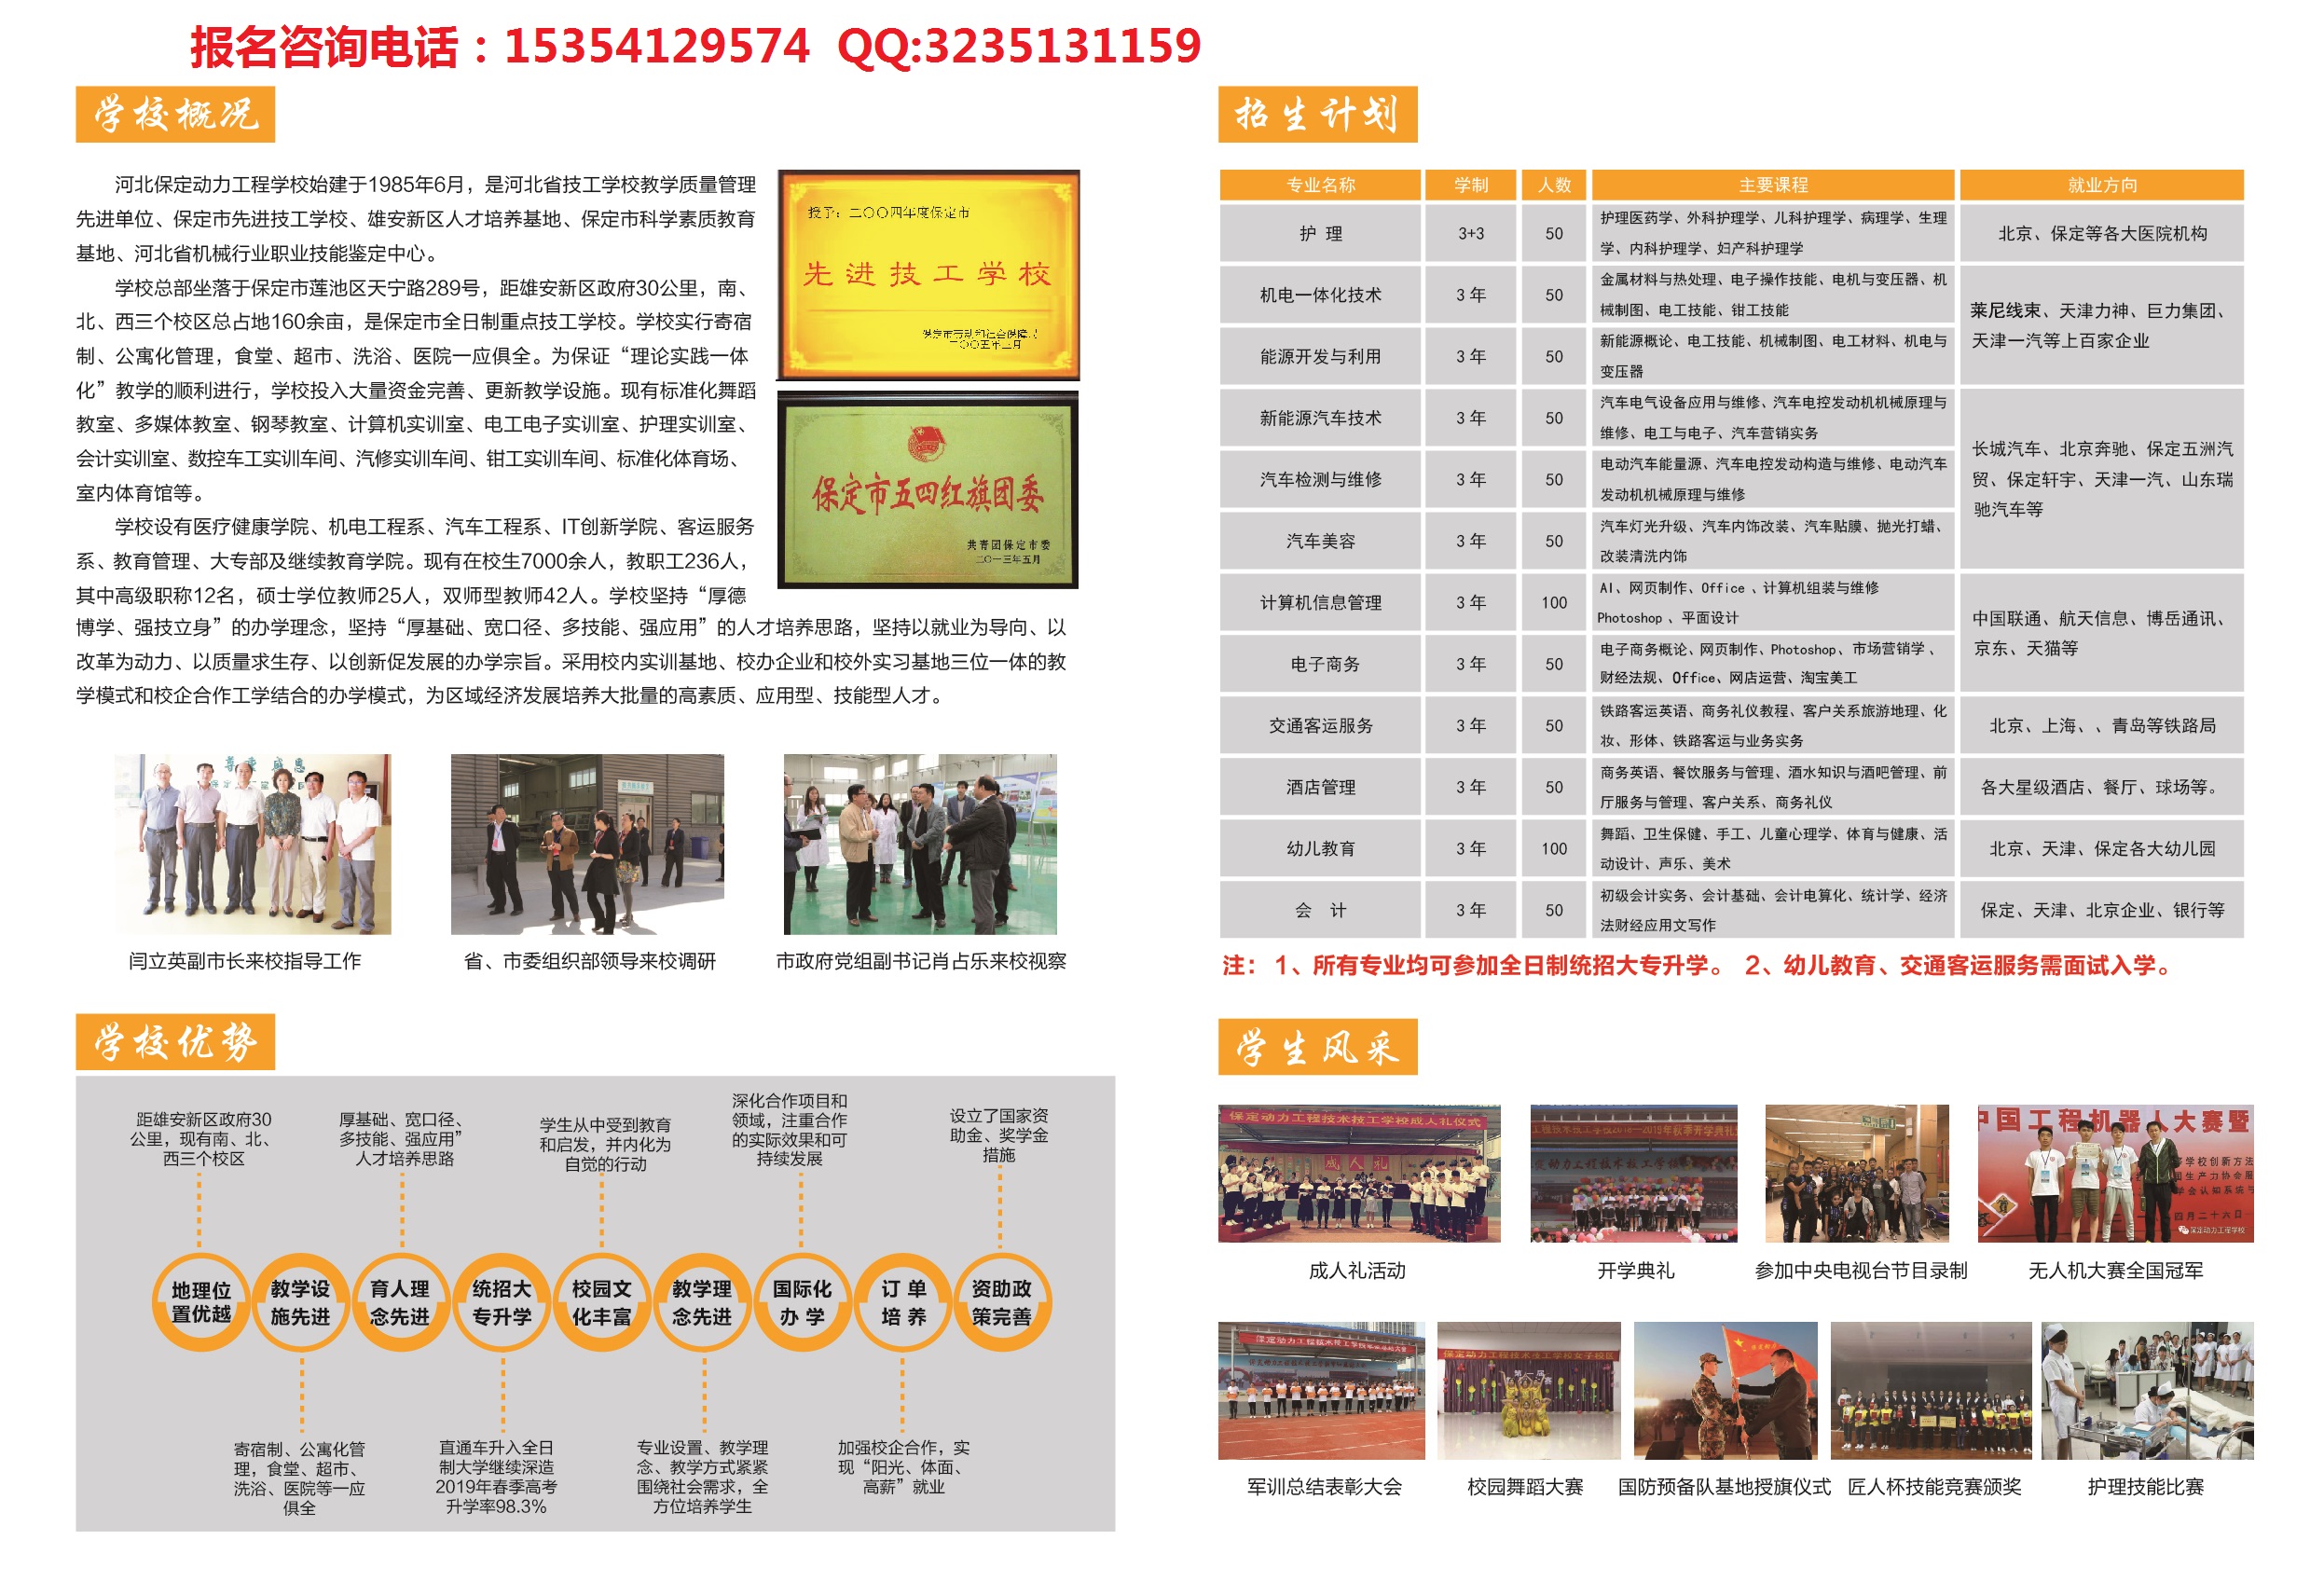Select the 能源开发与利用 major cell
The width and height of the screenshot is (2324, 1581).
coord(1320,356)
